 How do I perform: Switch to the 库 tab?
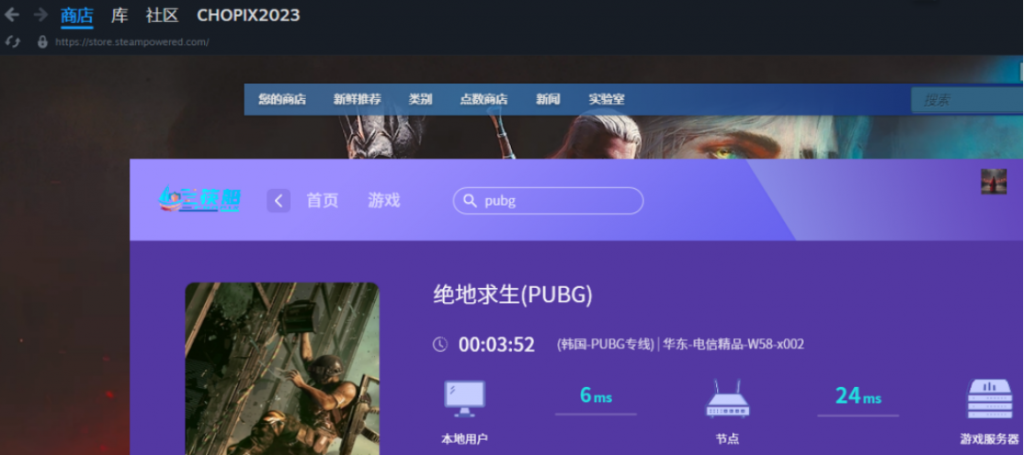(120, 15)
